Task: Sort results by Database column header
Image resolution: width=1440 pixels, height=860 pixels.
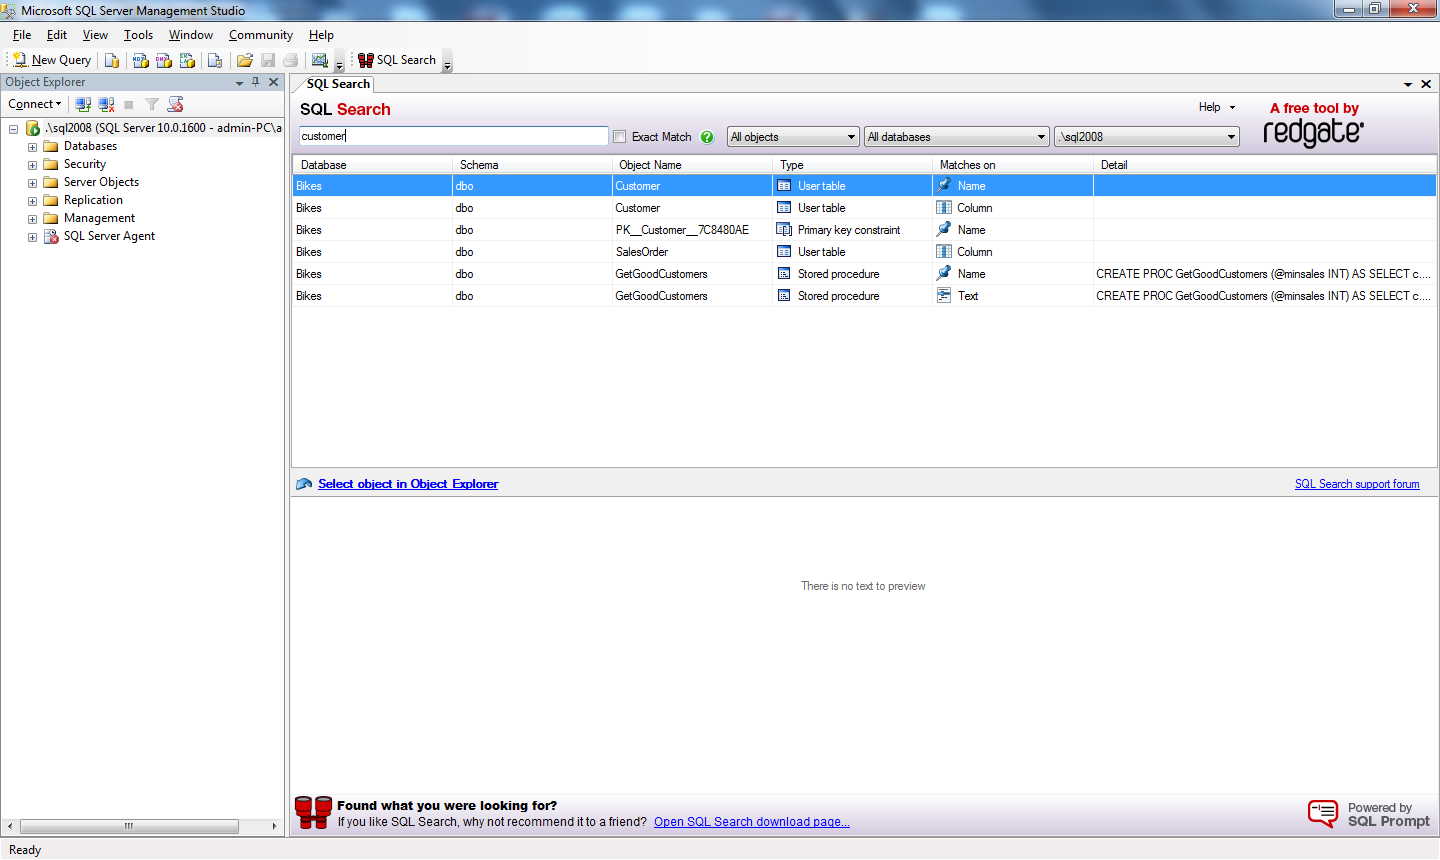Action: [372, 165]
